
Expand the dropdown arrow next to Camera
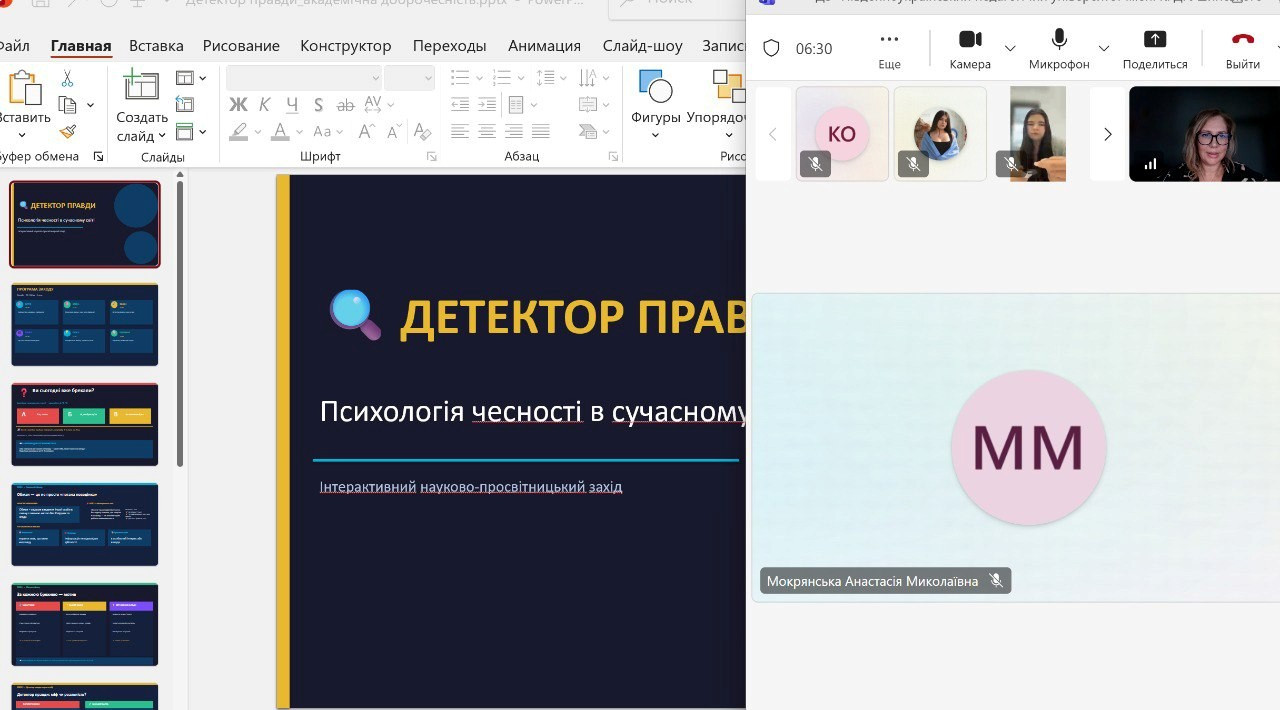[x=1010, y=48]
